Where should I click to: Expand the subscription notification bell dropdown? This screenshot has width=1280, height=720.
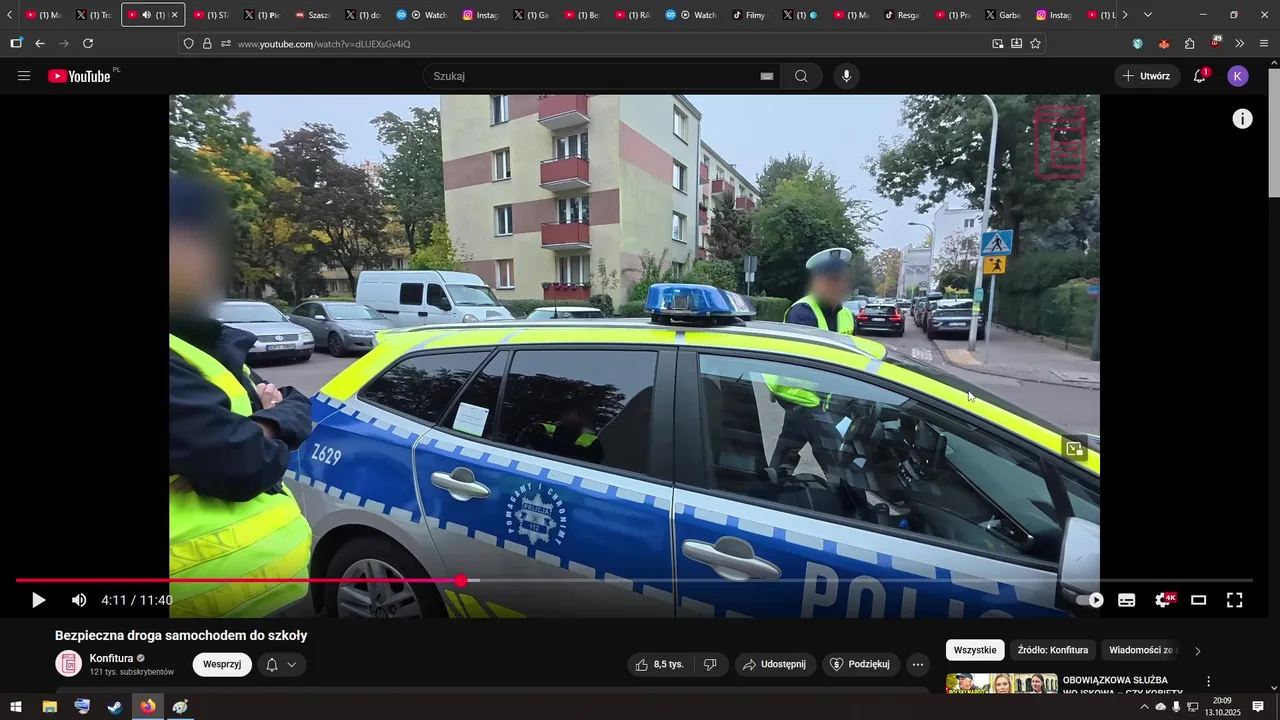282,664
